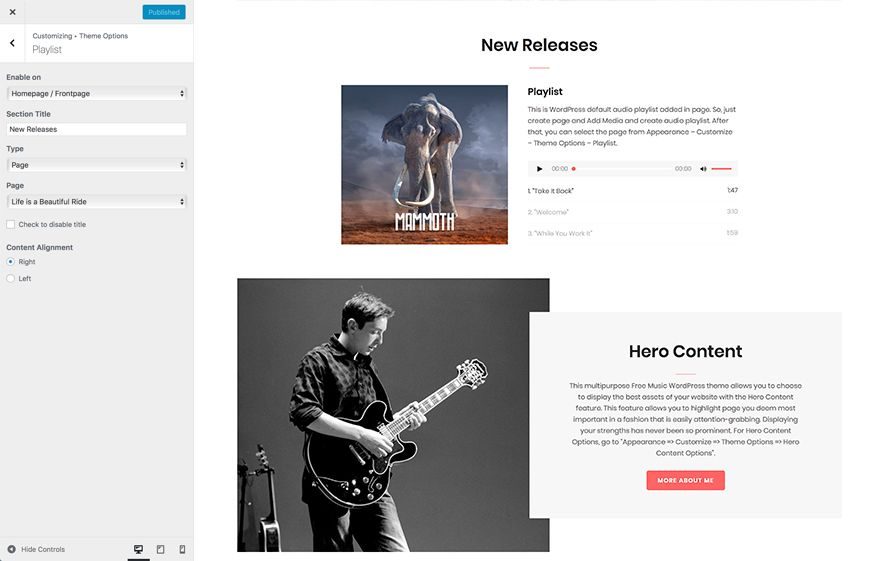
Task: Close the Customizer with the X icon
Action: click(12, 12)
